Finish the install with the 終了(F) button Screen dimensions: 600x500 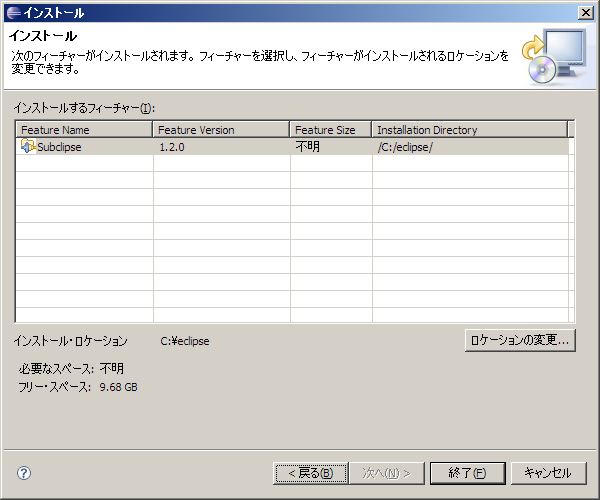point(467,472)
